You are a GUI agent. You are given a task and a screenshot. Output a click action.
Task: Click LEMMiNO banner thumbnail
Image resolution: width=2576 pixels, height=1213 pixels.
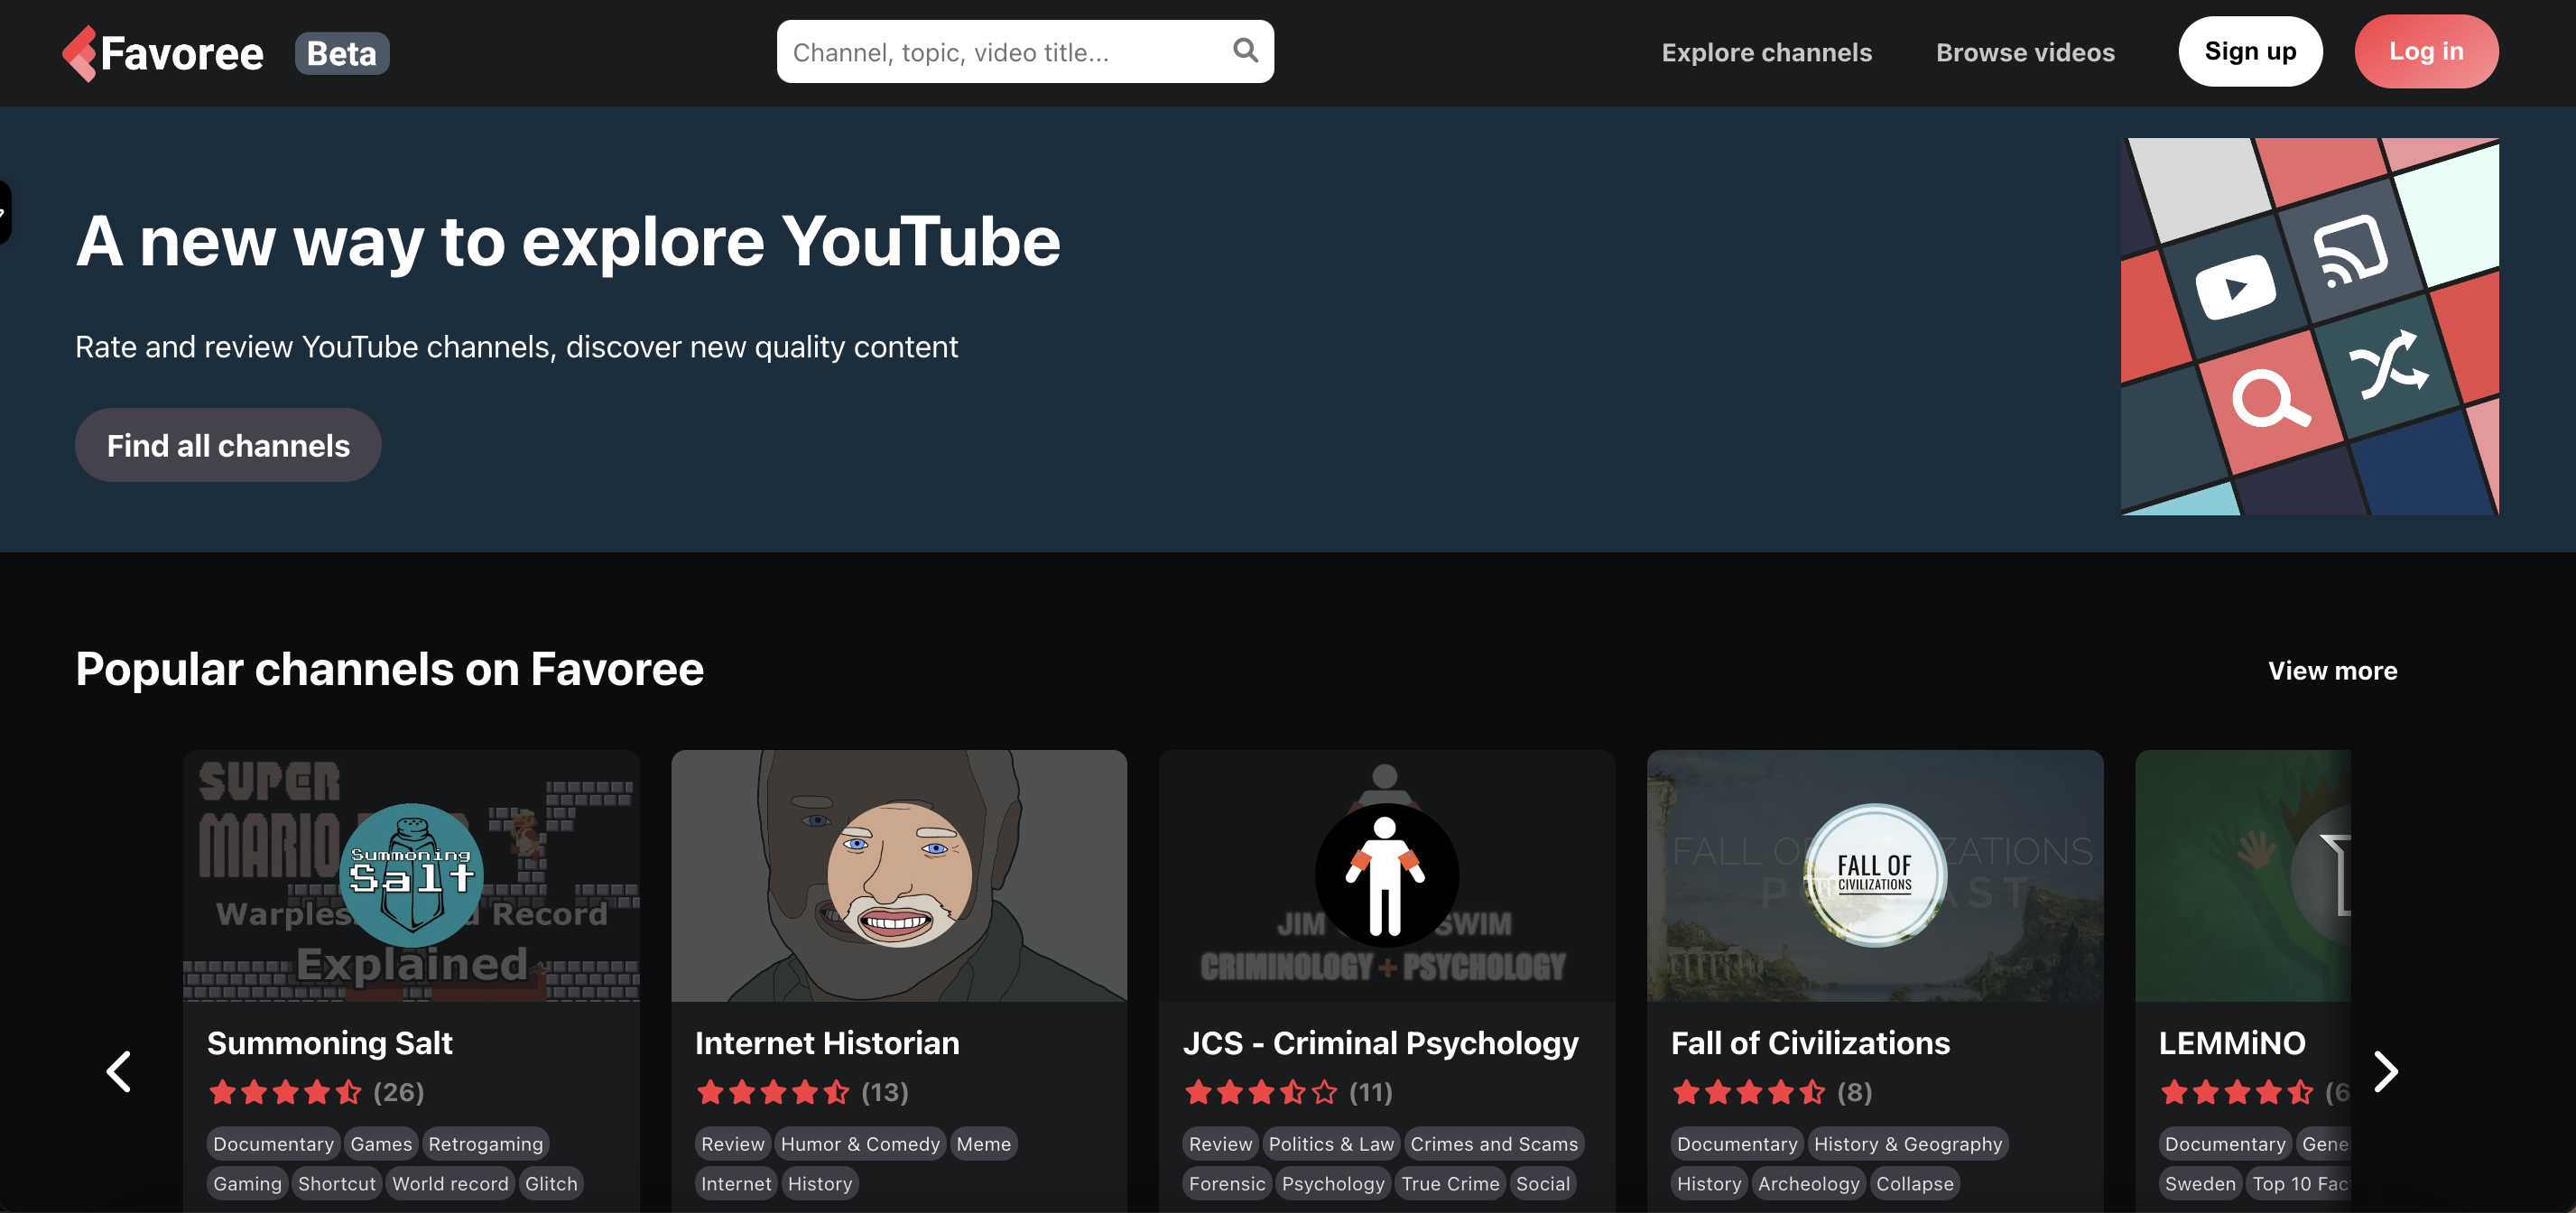(x=2243, y=875)
